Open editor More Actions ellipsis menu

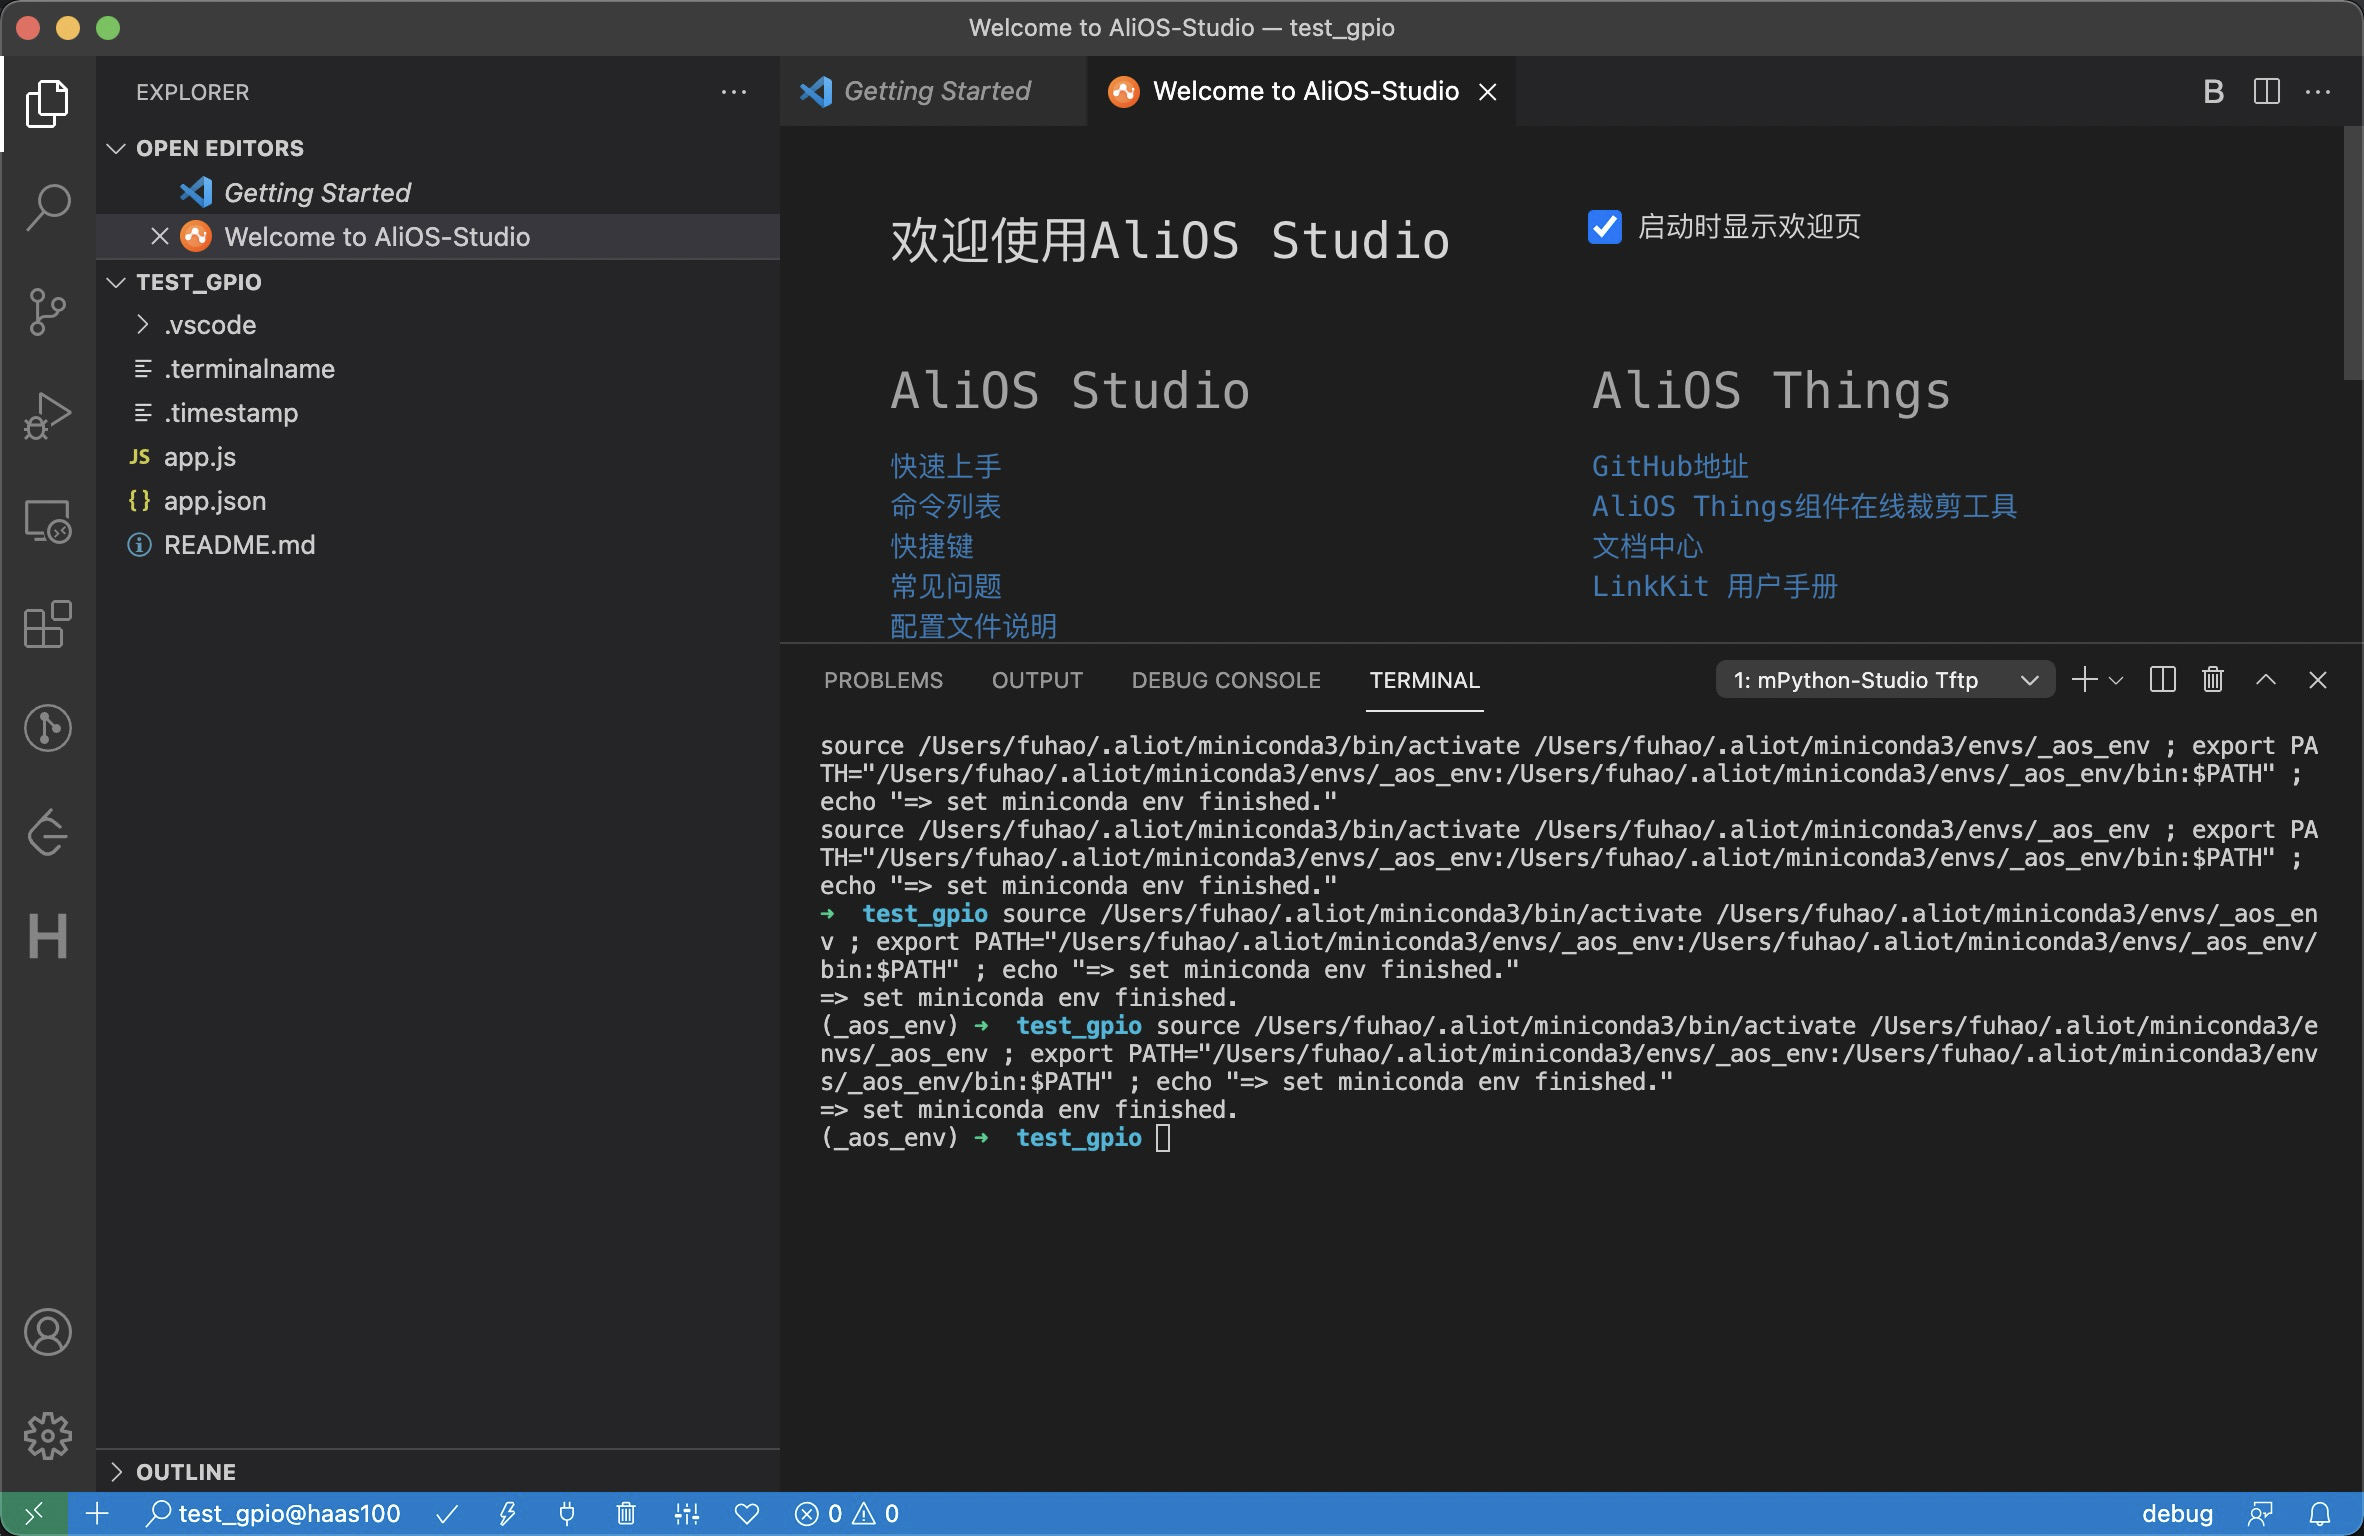2318,92
